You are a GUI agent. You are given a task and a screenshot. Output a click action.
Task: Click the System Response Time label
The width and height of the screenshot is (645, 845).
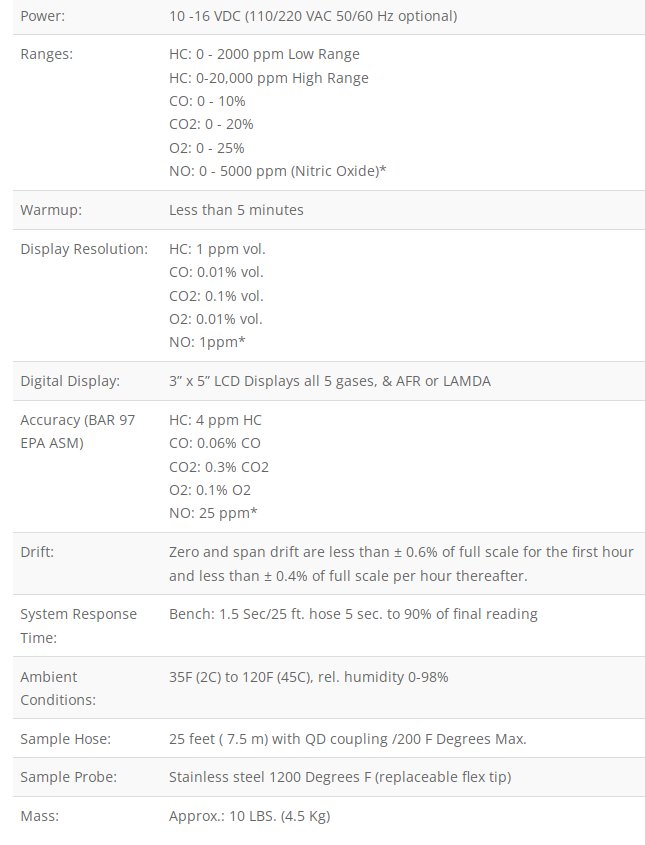click(78, 625)
